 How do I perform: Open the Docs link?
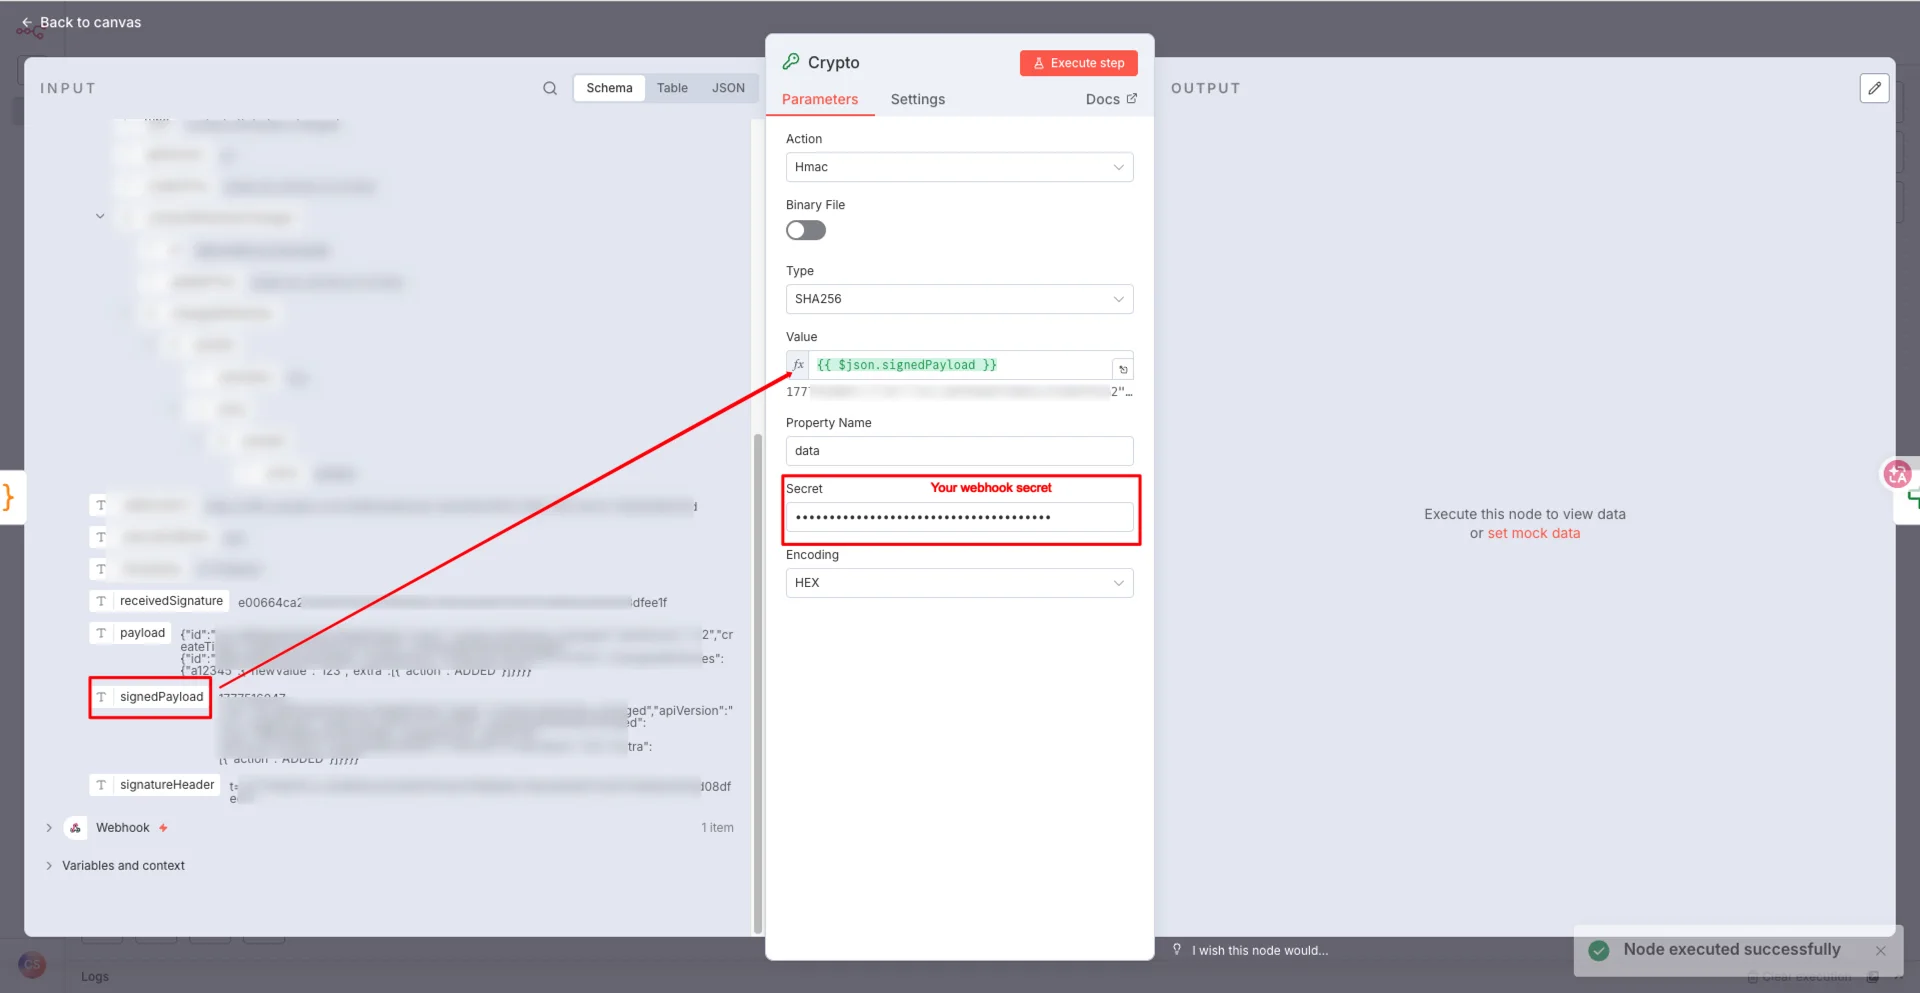(x=1111, y=99)
